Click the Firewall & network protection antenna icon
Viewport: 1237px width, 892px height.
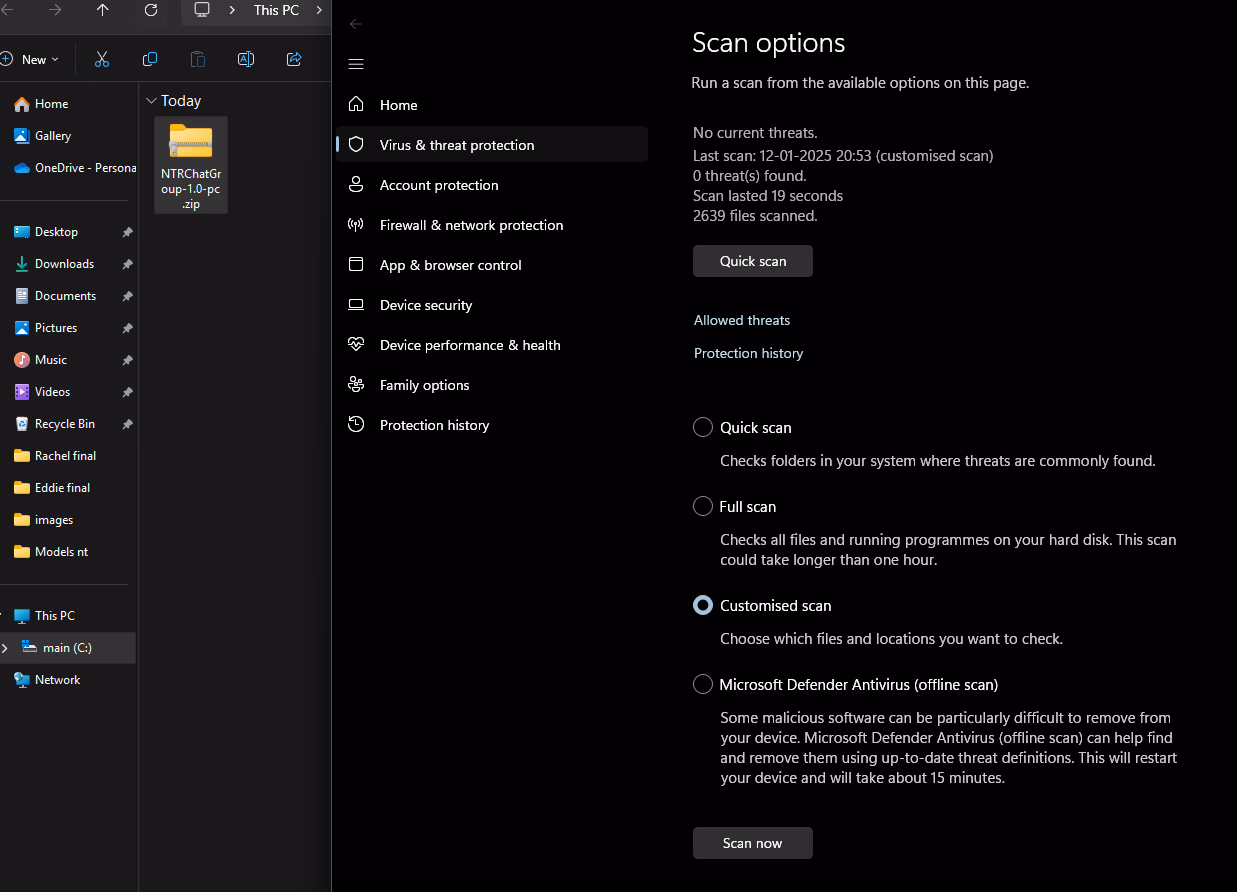pos(356,224)
